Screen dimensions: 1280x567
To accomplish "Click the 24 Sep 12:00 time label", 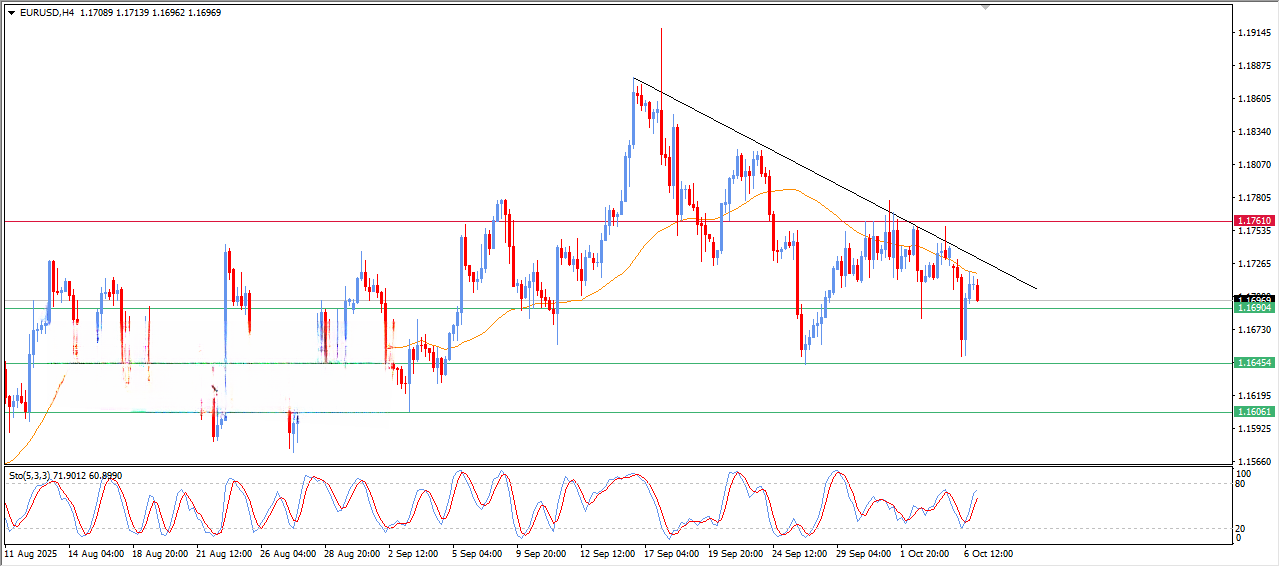I will tap(800, 552).
